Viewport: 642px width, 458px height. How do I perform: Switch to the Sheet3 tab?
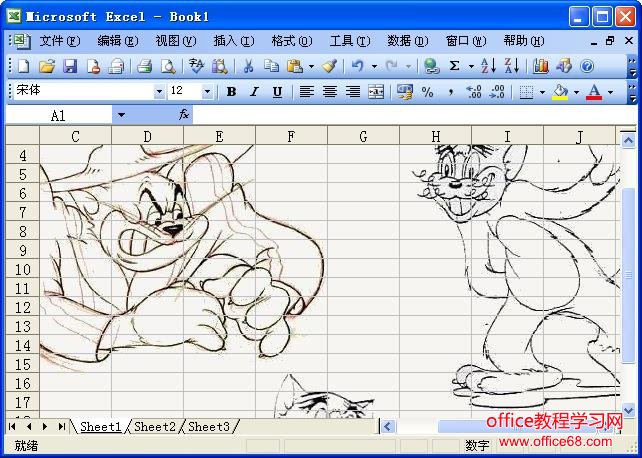209,426
